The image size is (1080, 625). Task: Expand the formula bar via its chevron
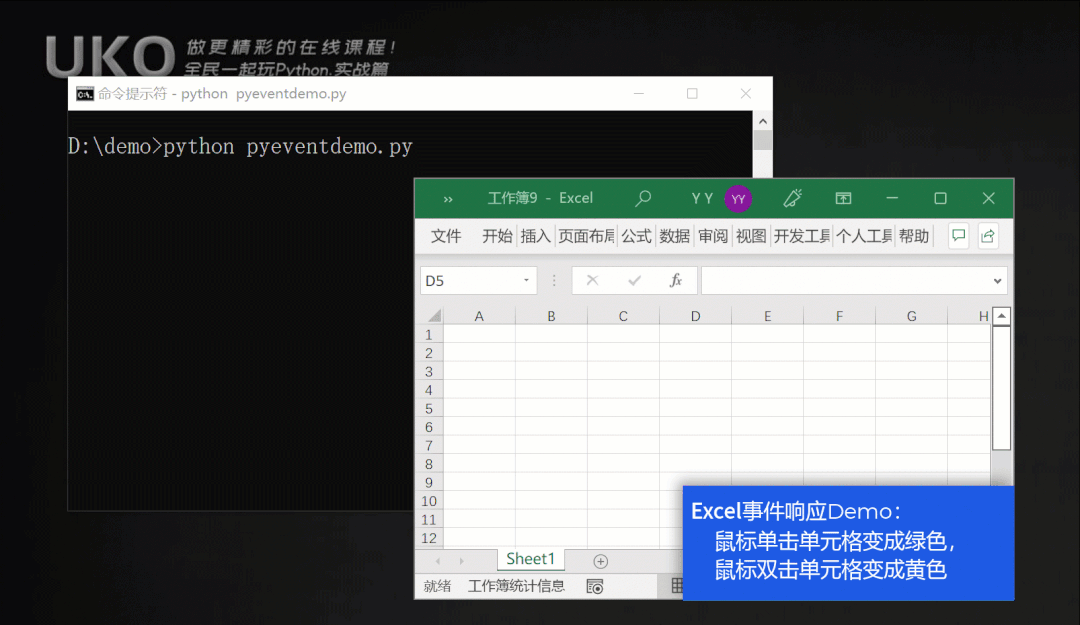pos(997,280)
